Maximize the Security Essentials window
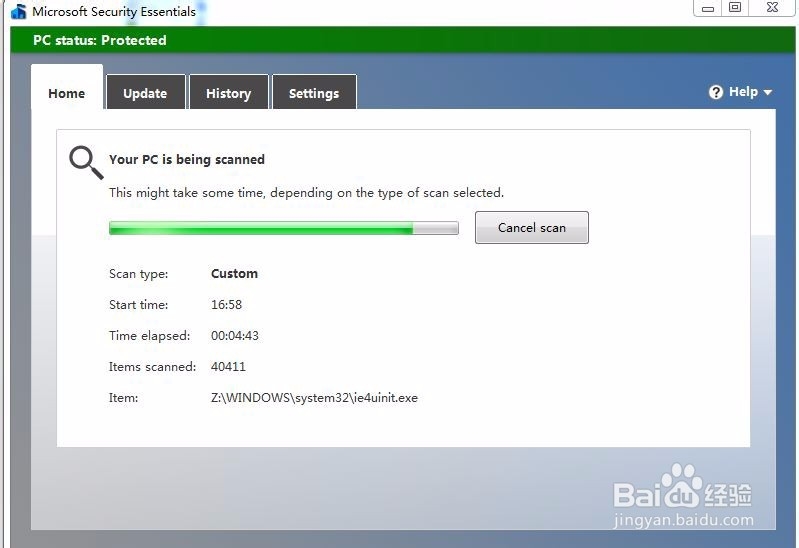The height and width of the screenshot is (548, 799). [735, 8]
